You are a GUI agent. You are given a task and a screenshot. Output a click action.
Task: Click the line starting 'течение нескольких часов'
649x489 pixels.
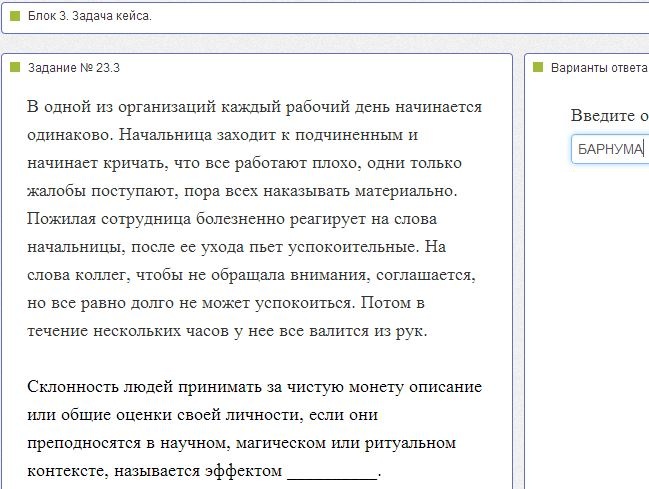(x=227, y=331)
